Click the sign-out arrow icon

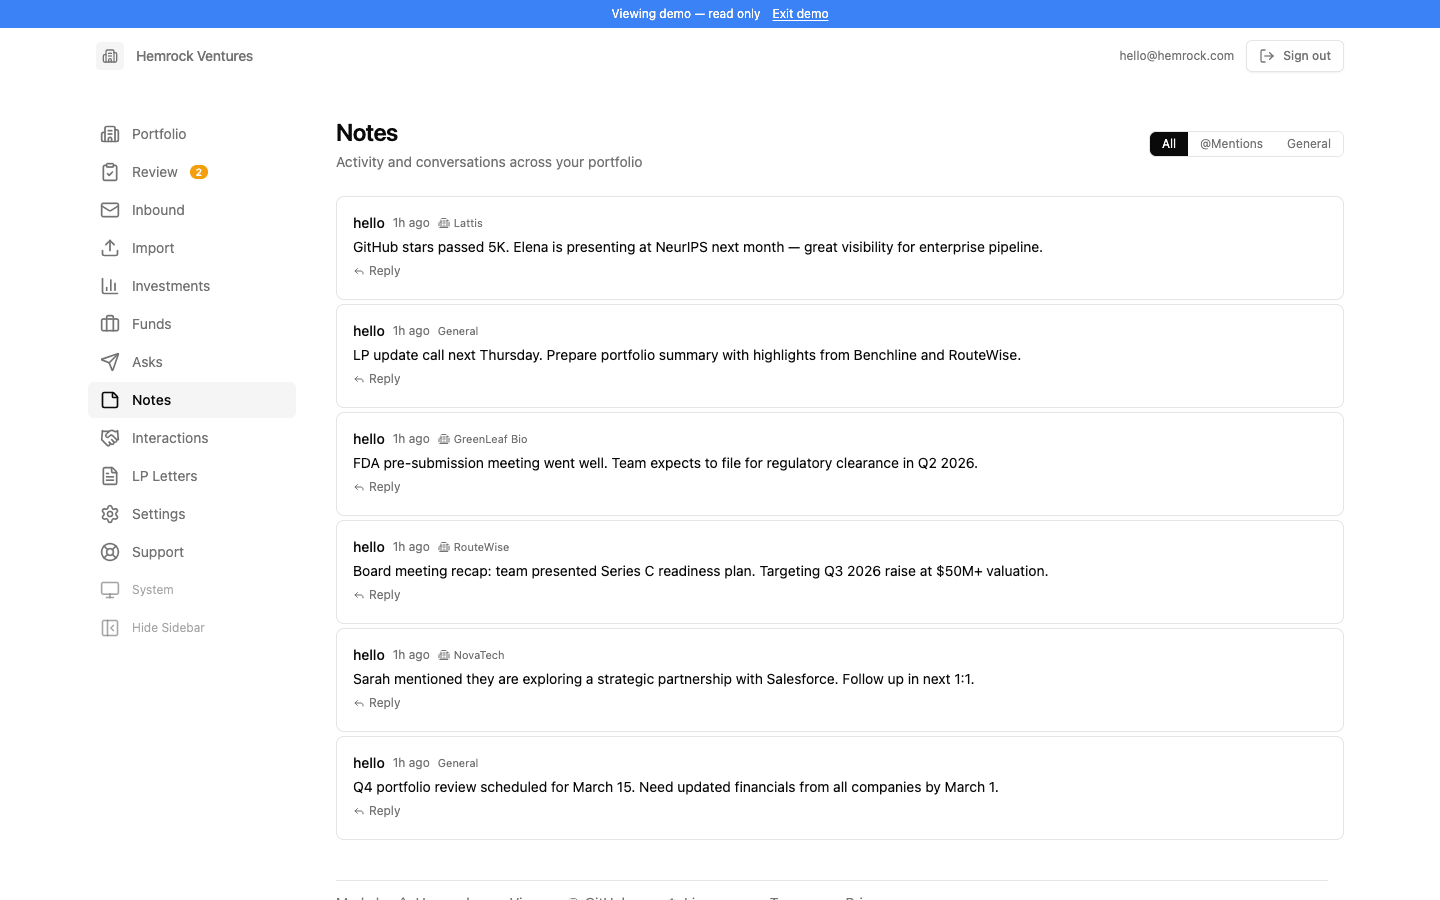tap(1267, 56)
